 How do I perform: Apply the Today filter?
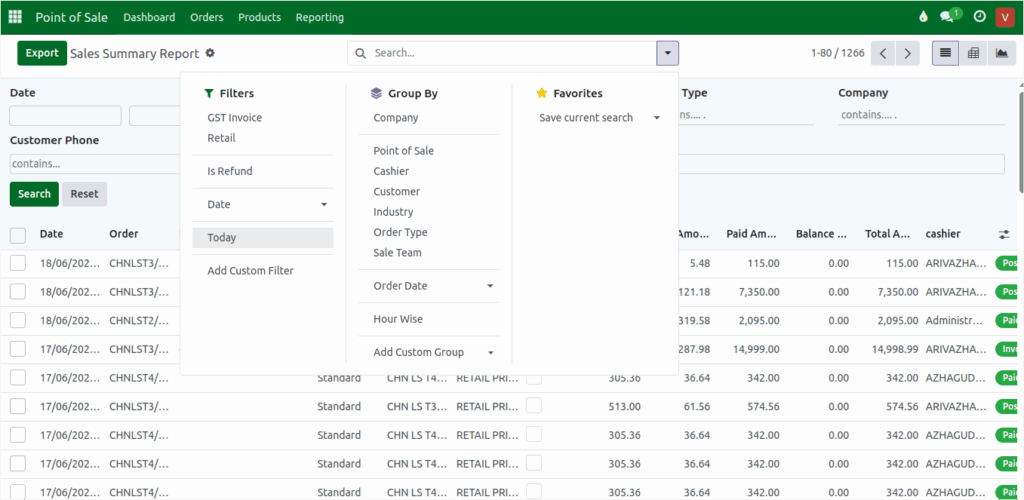(263, 238)
